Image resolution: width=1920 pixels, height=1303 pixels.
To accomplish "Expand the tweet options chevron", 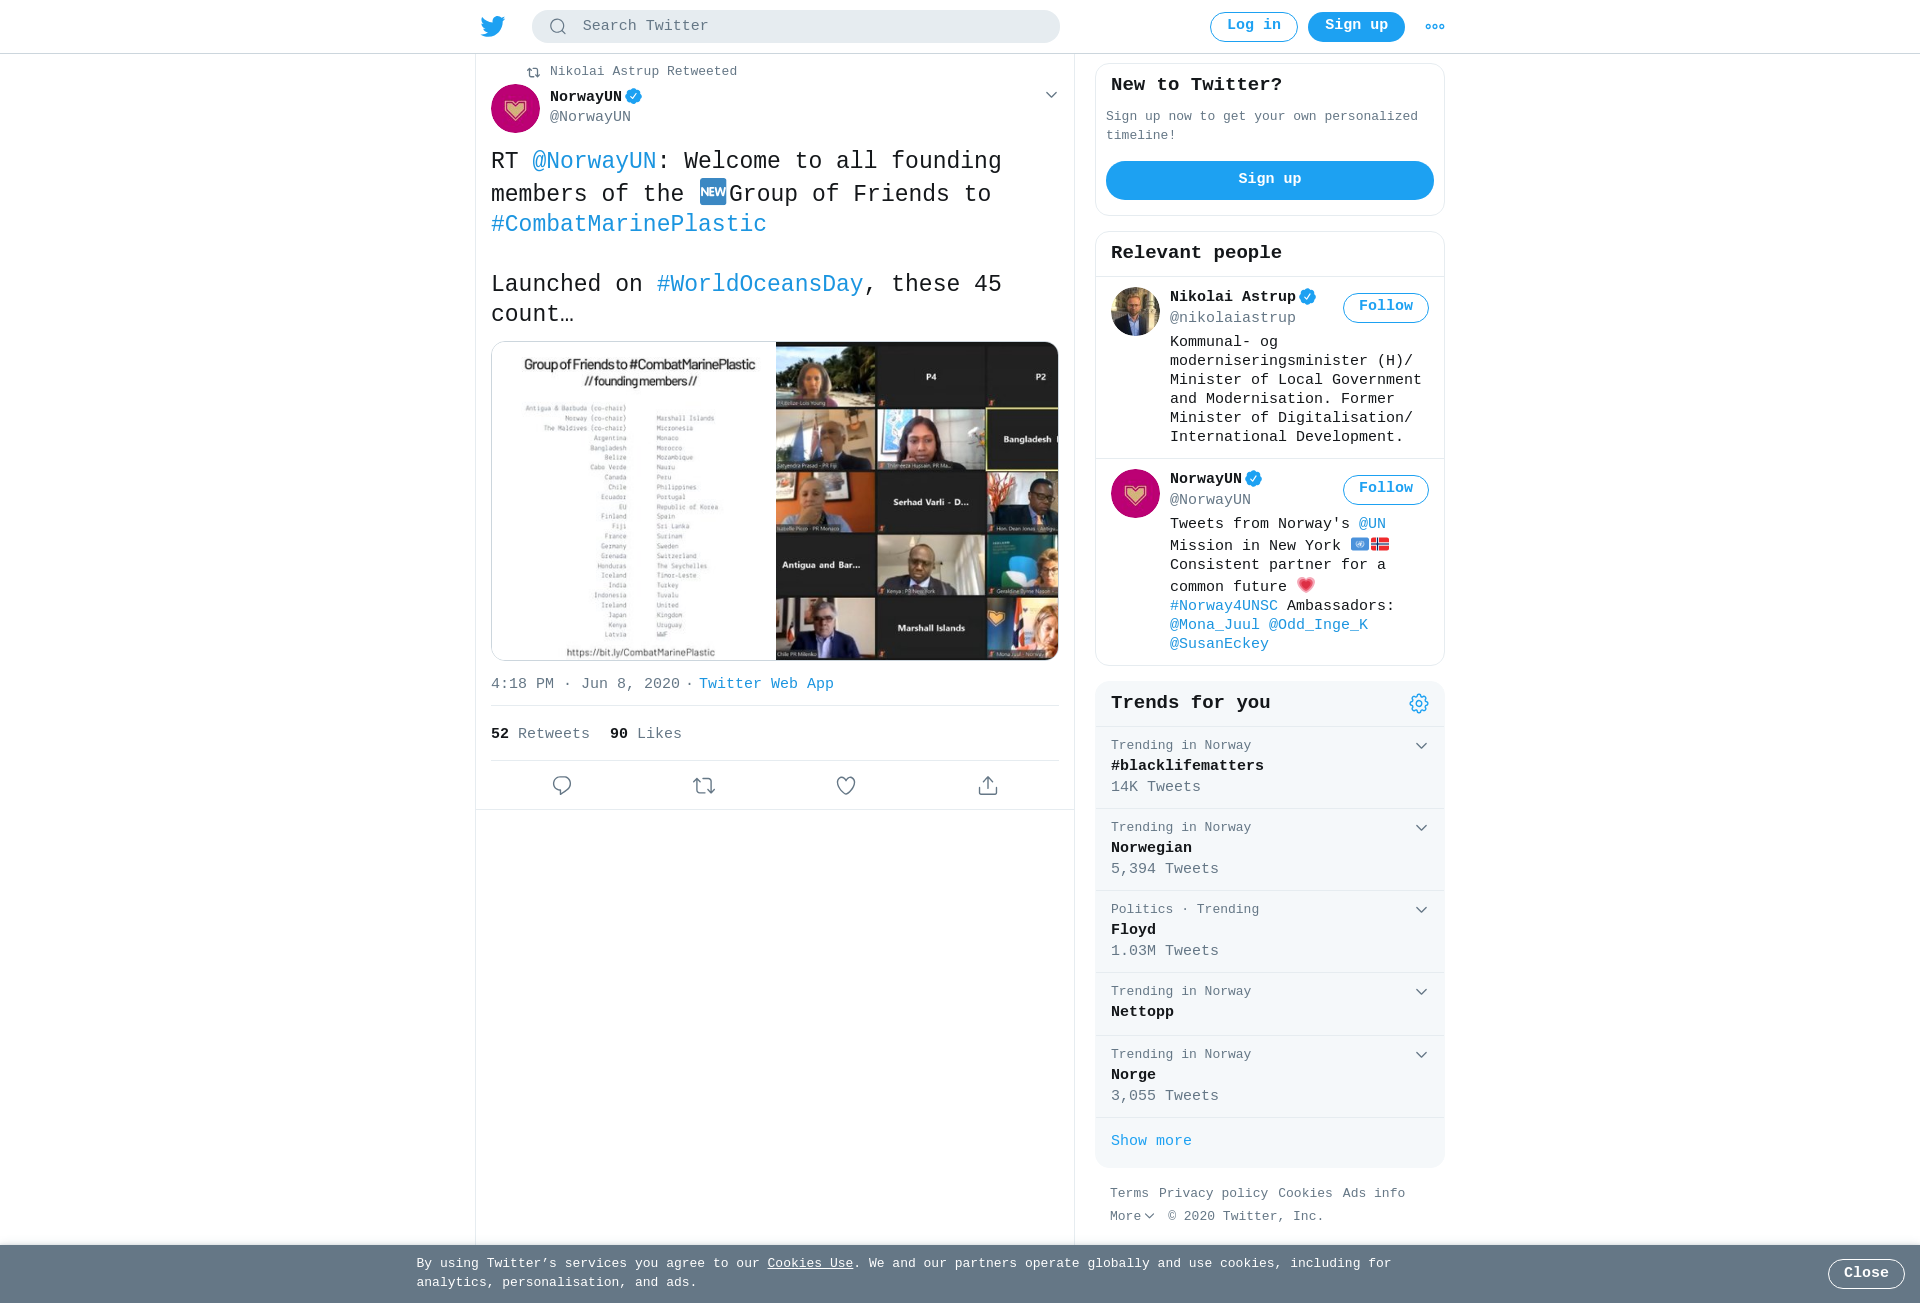I will tap(1051, 95).
